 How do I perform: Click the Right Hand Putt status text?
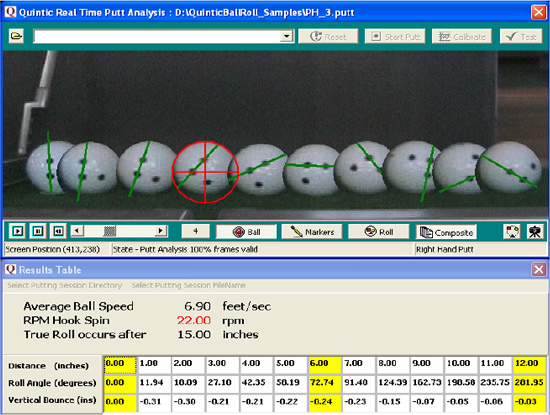445,249
